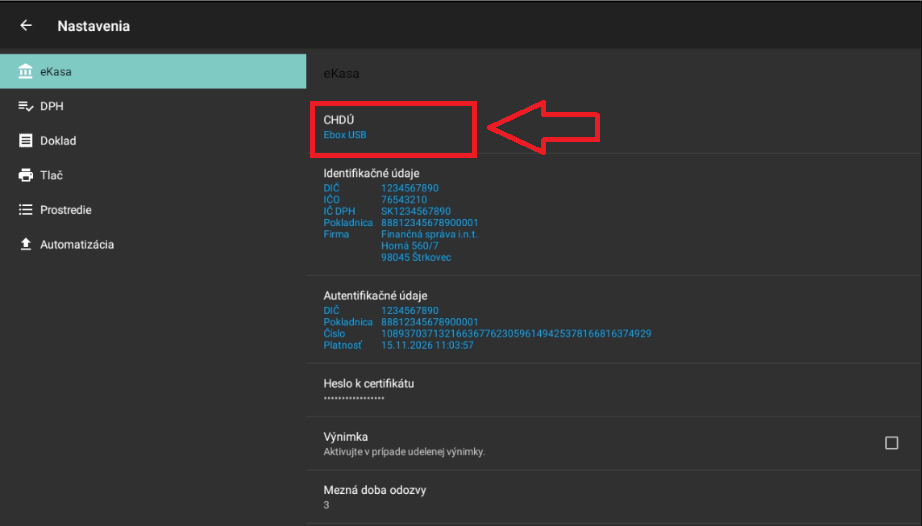Click the Doklad document icon

click(26, 141)
